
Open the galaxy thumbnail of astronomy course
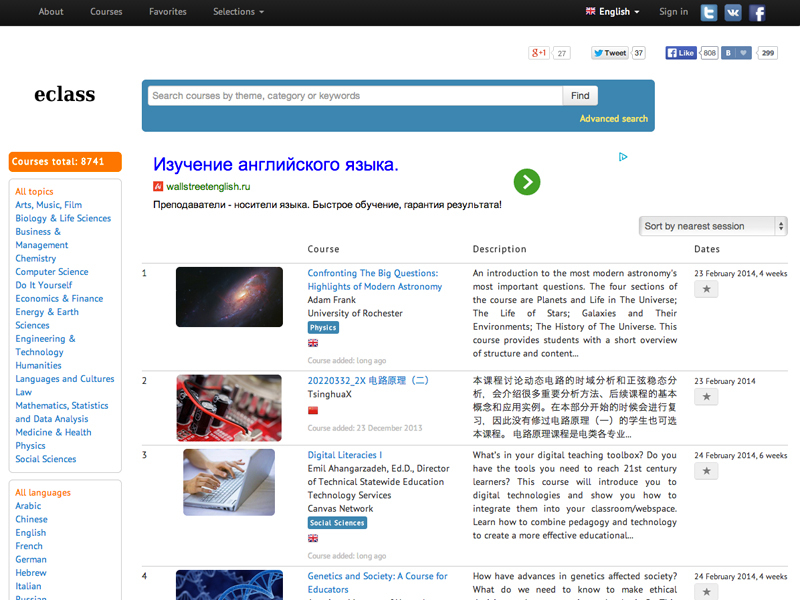click(229, 296)
